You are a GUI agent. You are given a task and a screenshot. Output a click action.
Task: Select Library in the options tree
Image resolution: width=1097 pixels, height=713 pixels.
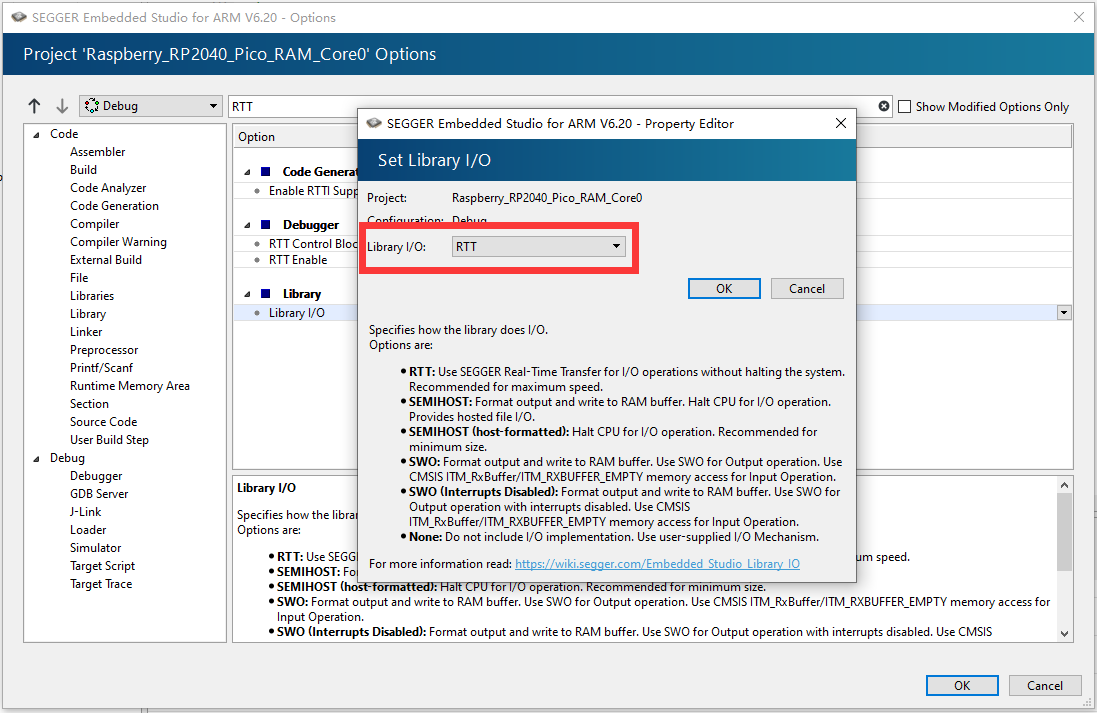click(x=88, y=314)
